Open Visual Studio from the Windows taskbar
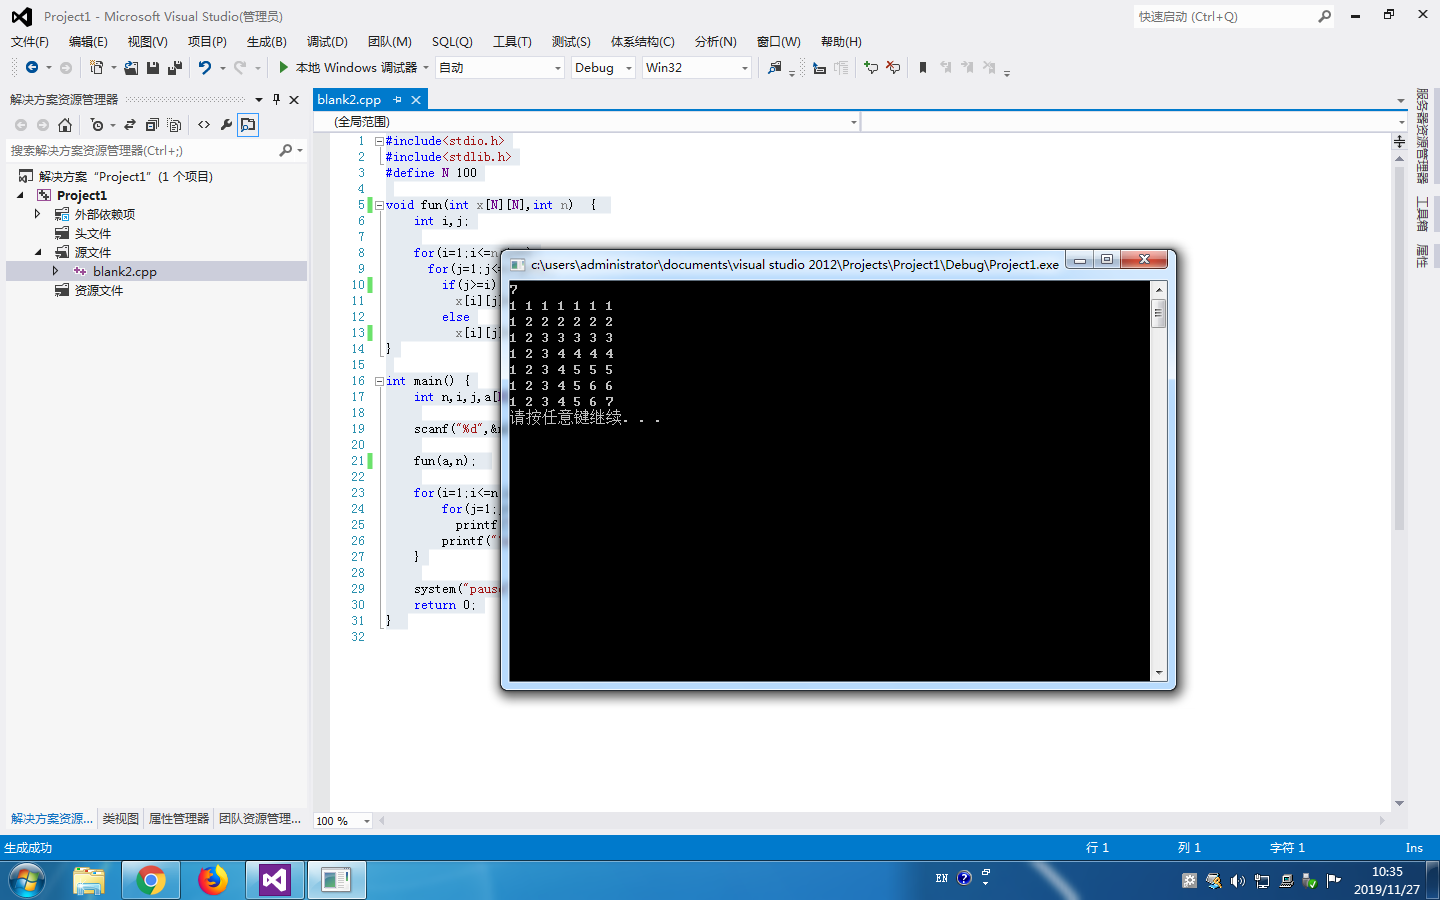The height and width of the screenshot is (900, 1440). coord(274,880)
